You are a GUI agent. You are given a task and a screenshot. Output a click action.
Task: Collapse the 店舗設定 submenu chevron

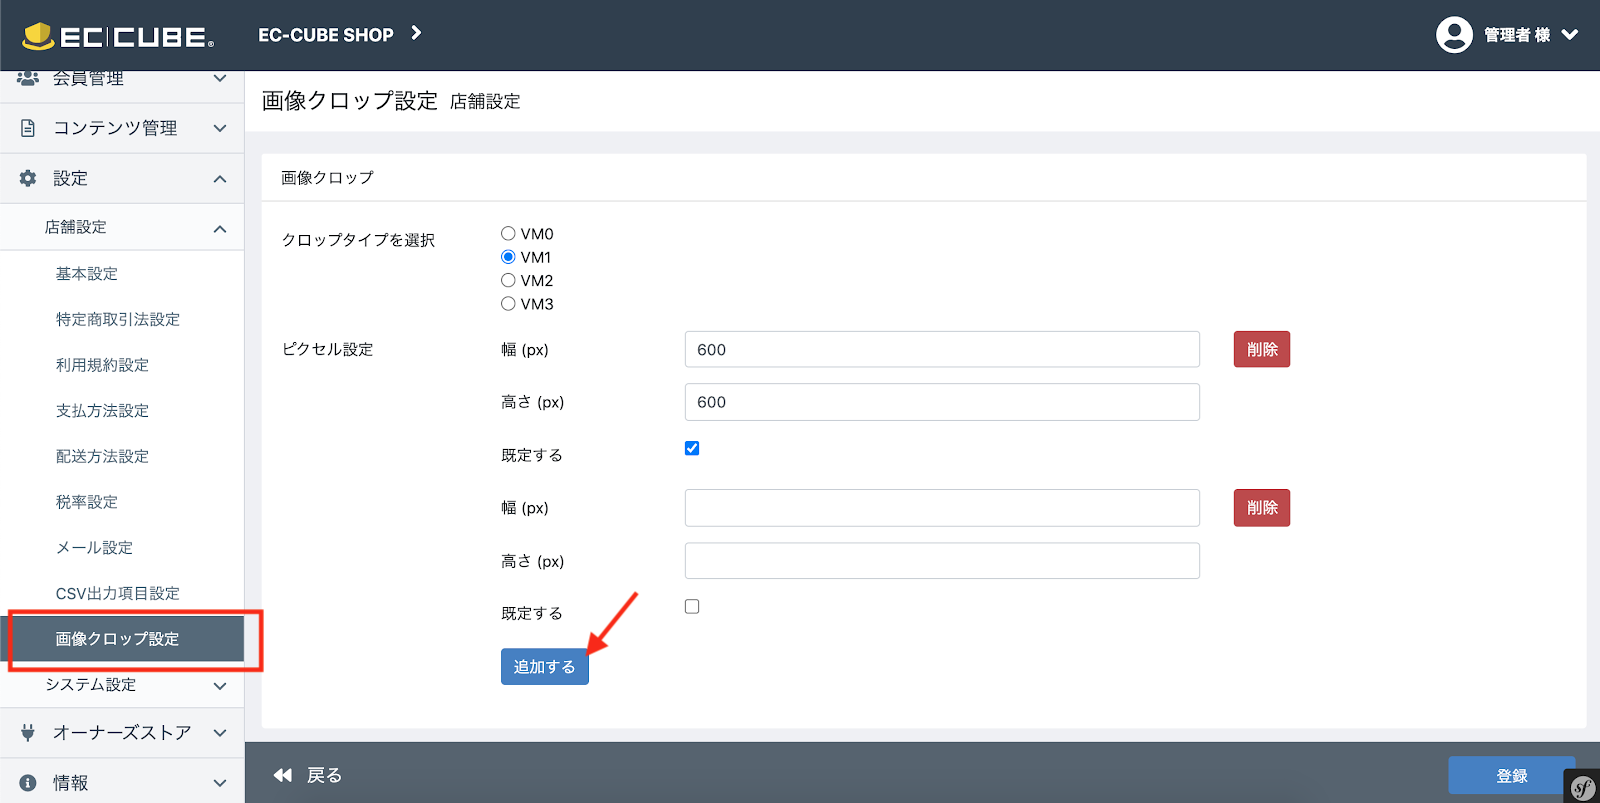220,229
